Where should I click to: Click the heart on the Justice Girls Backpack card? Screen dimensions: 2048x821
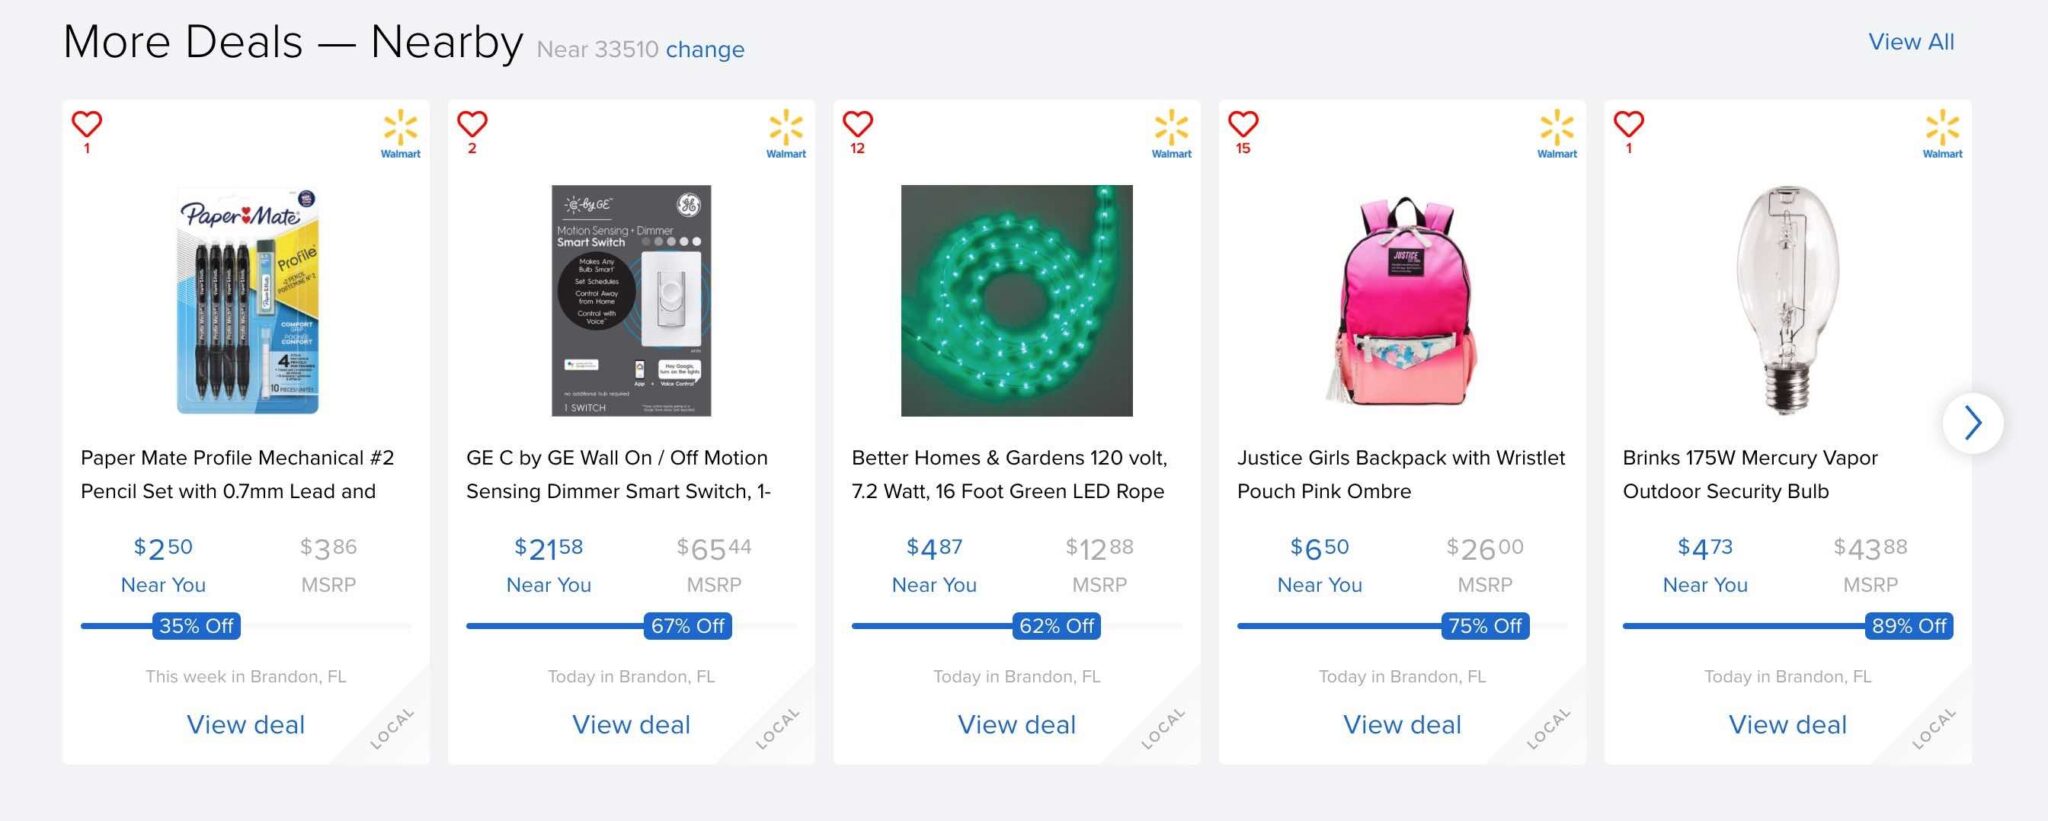pyautogui.click(x=1243, y=124)
